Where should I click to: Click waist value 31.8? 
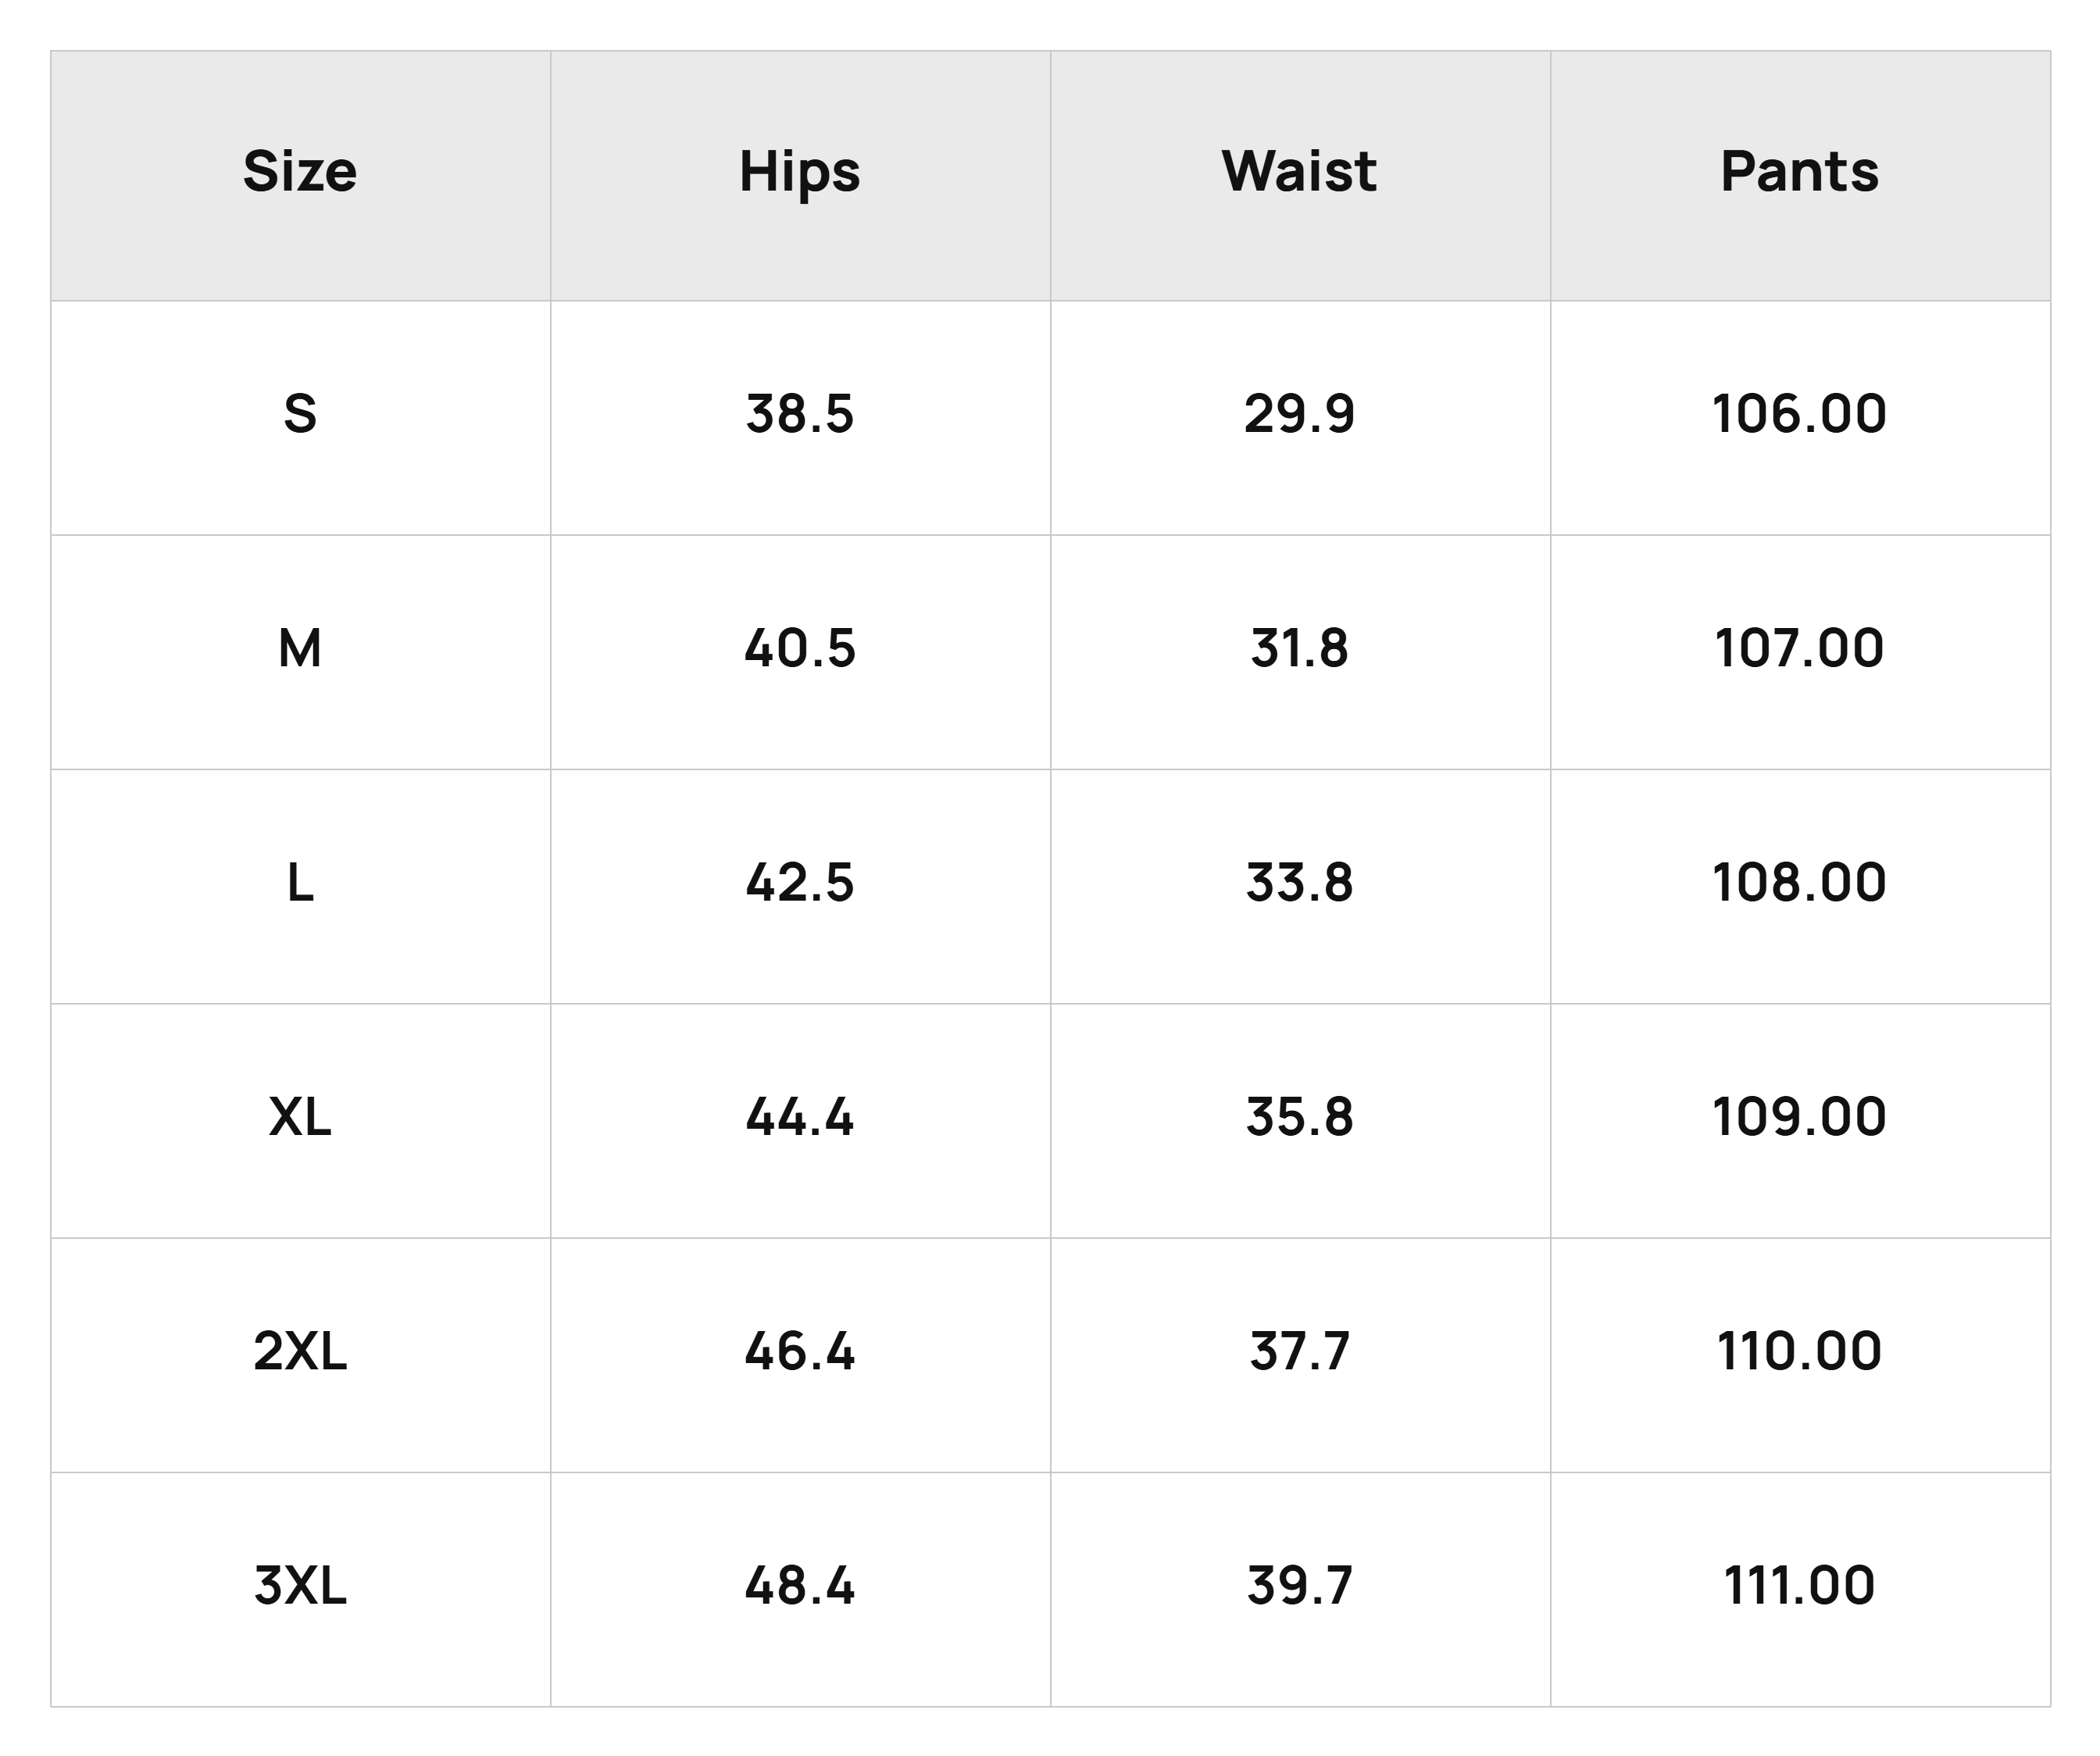coord(1299,648)
